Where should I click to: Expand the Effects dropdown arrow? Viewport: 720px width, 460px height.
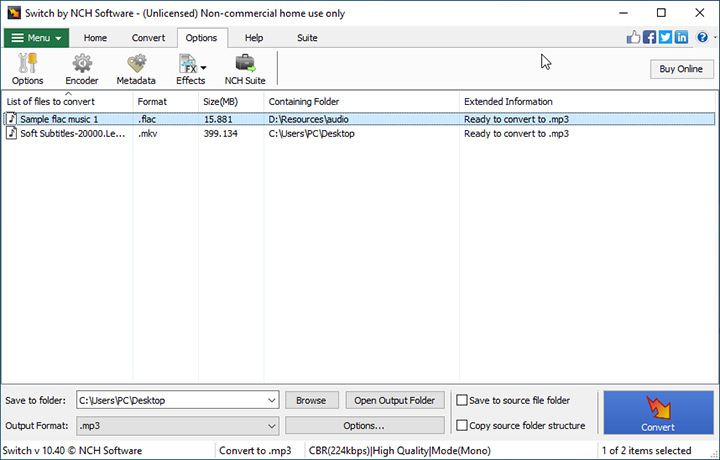click(203, 67)
